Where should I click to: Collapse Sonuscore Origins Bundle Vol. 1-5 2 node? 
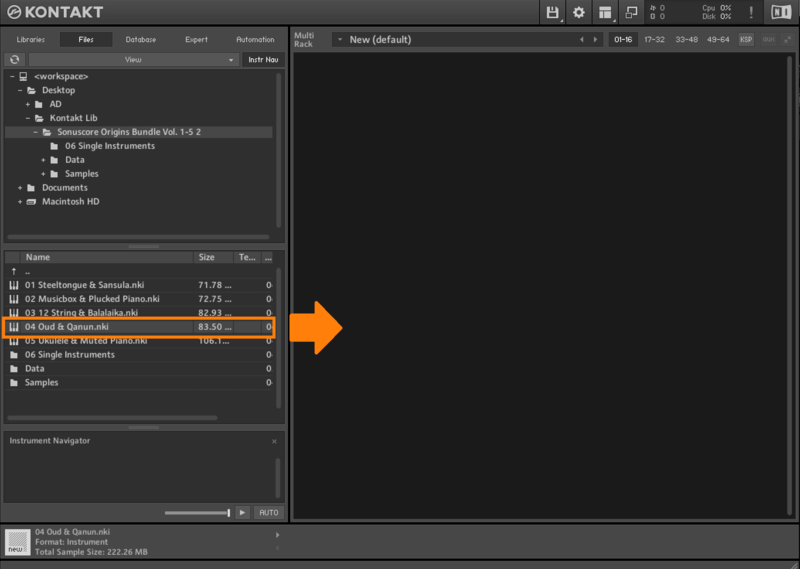pos(35,132)
